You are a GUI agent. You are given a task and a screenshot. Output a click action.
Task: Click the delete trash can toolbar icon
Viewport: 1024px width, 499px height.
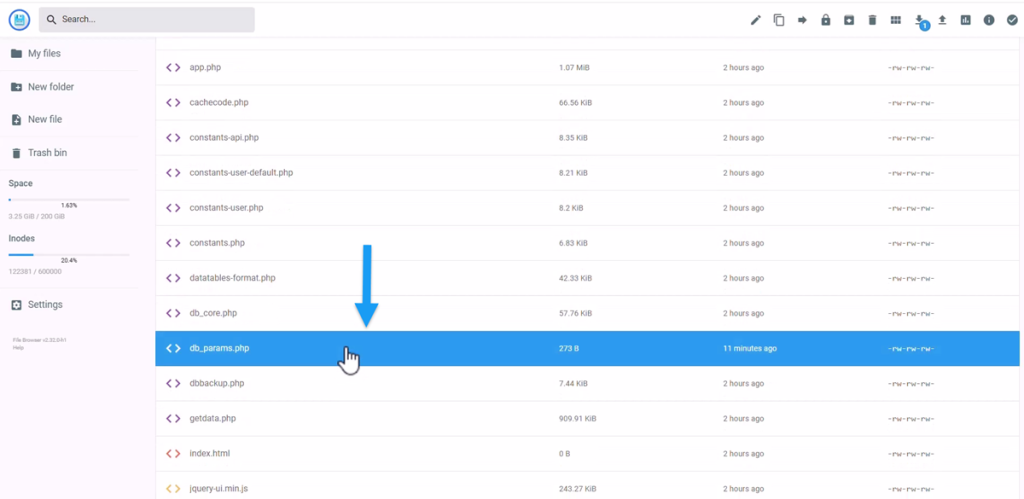tap(872, 20)
